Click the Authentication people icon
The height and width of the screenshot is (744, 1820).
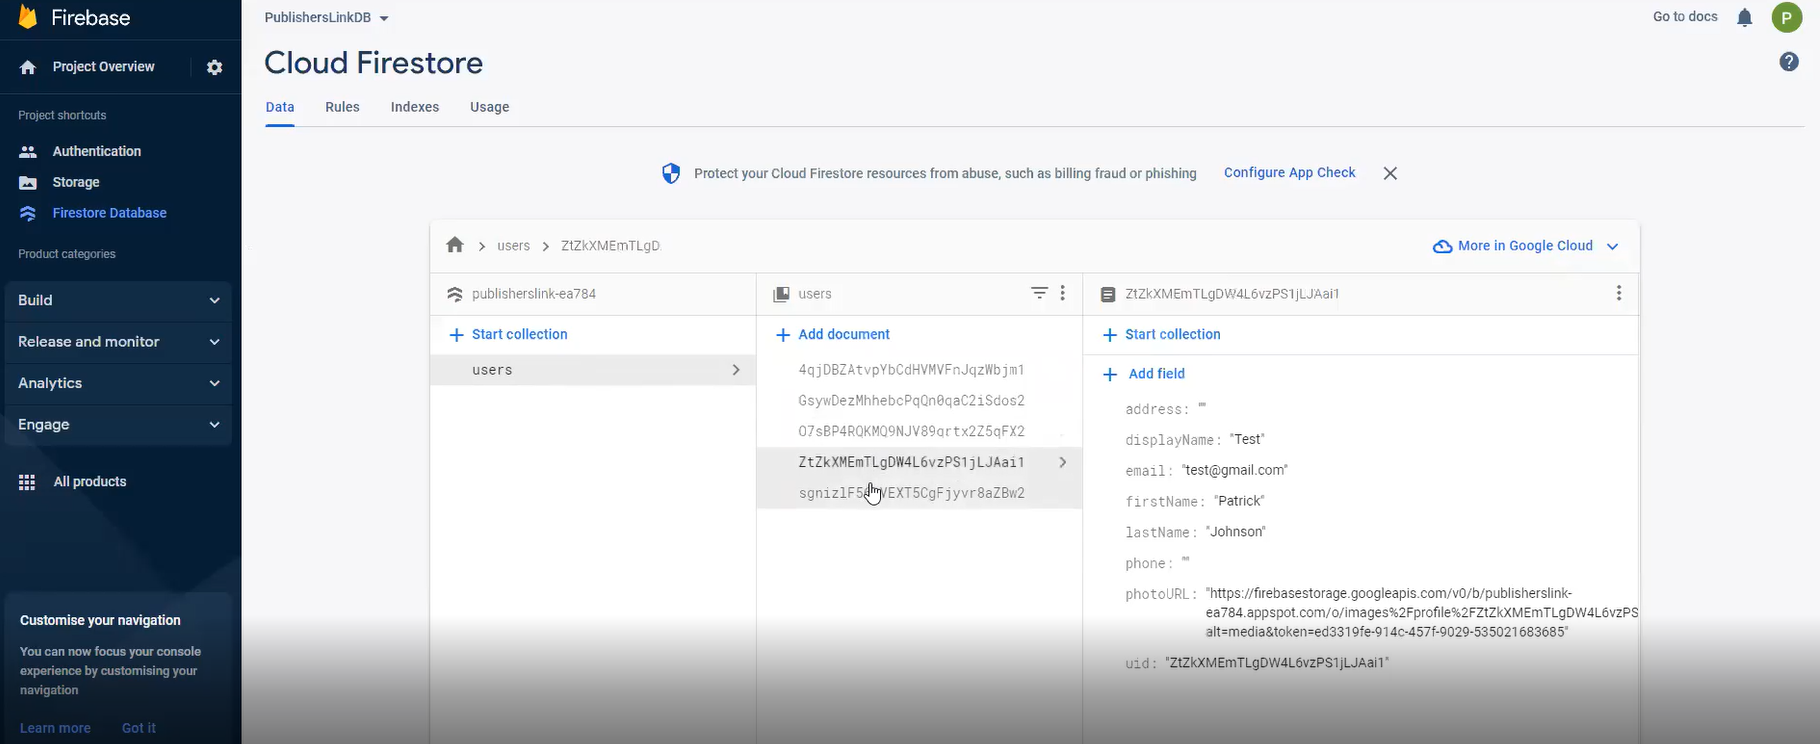pos(28,151)
